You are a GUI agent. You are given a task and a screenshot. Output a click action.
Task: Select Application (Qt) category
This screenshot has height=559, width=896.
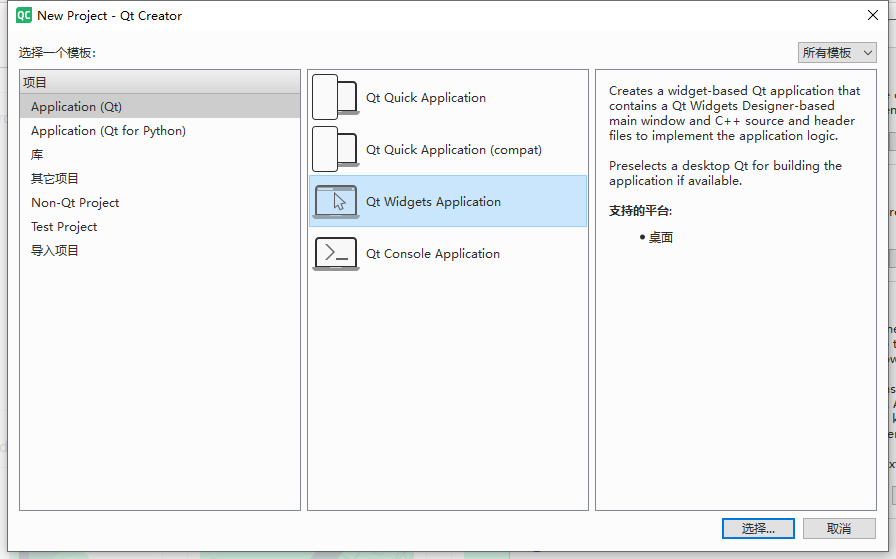pos(160,106)
